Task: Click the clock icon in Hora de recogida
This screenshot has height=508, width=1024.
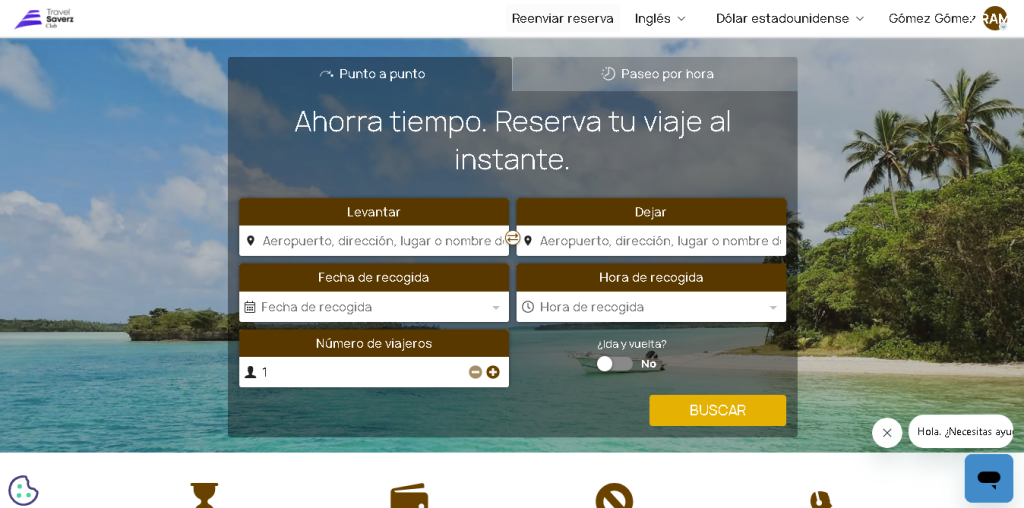Action: click(528, 307)
